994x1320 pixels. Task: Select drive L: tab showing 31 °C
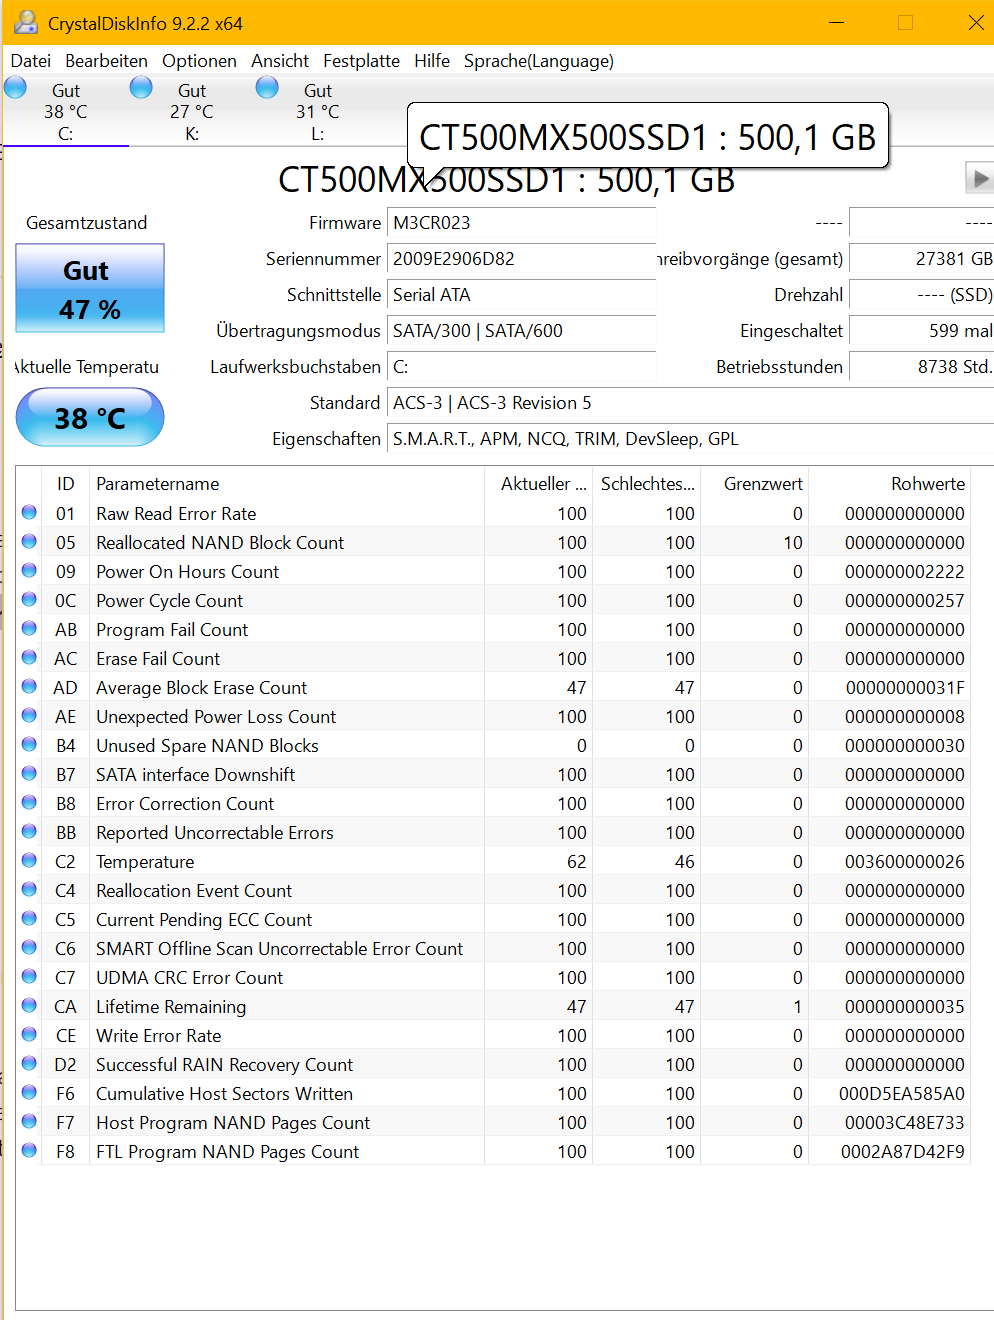(x=318, y=112)
